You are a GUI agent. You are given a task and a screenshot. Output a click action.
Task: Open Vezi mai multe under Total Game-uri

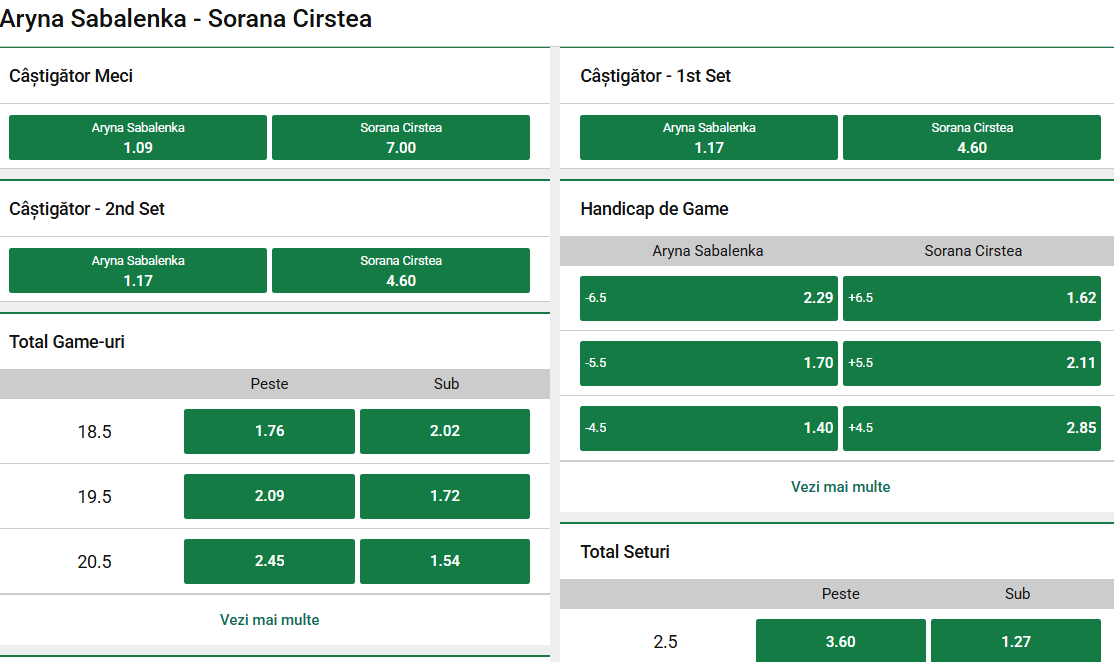(268, 619)
